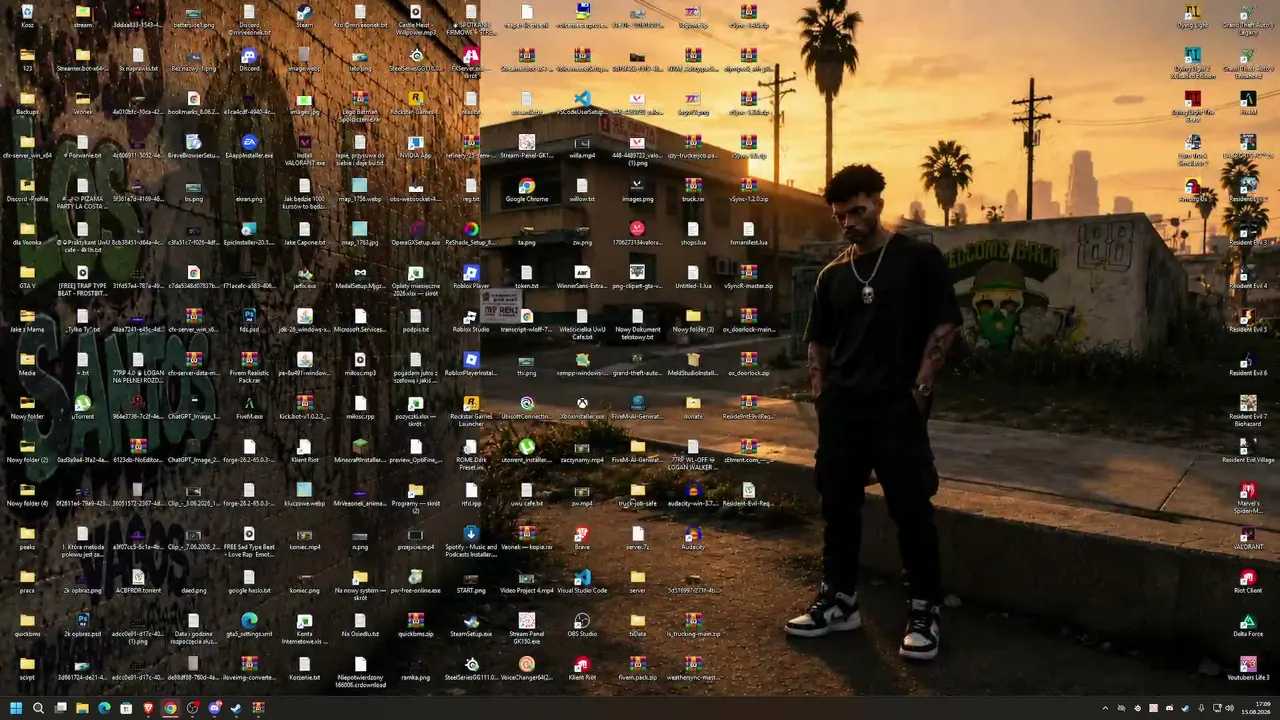Select the MeldStudioInstall file icon

coord(693,364)
